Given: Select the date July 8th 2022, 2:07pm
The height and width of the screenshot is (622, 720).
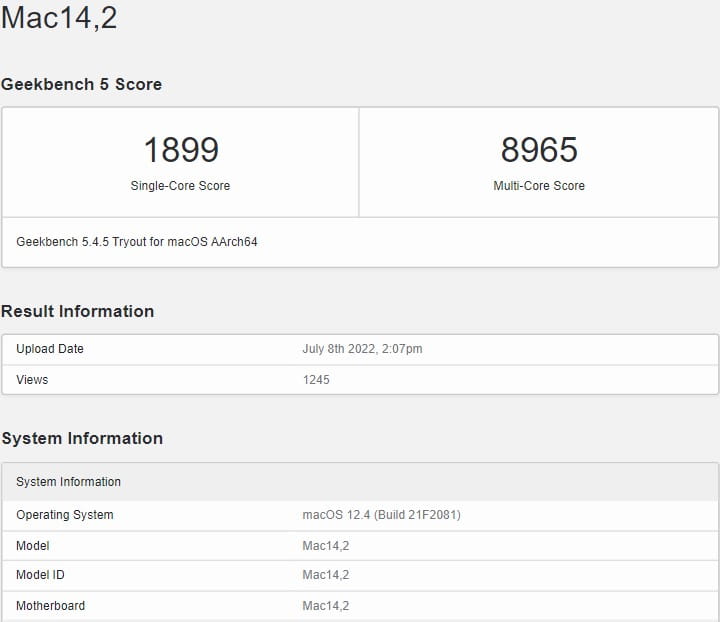Looking at the screenshot, I should [362, 349].
